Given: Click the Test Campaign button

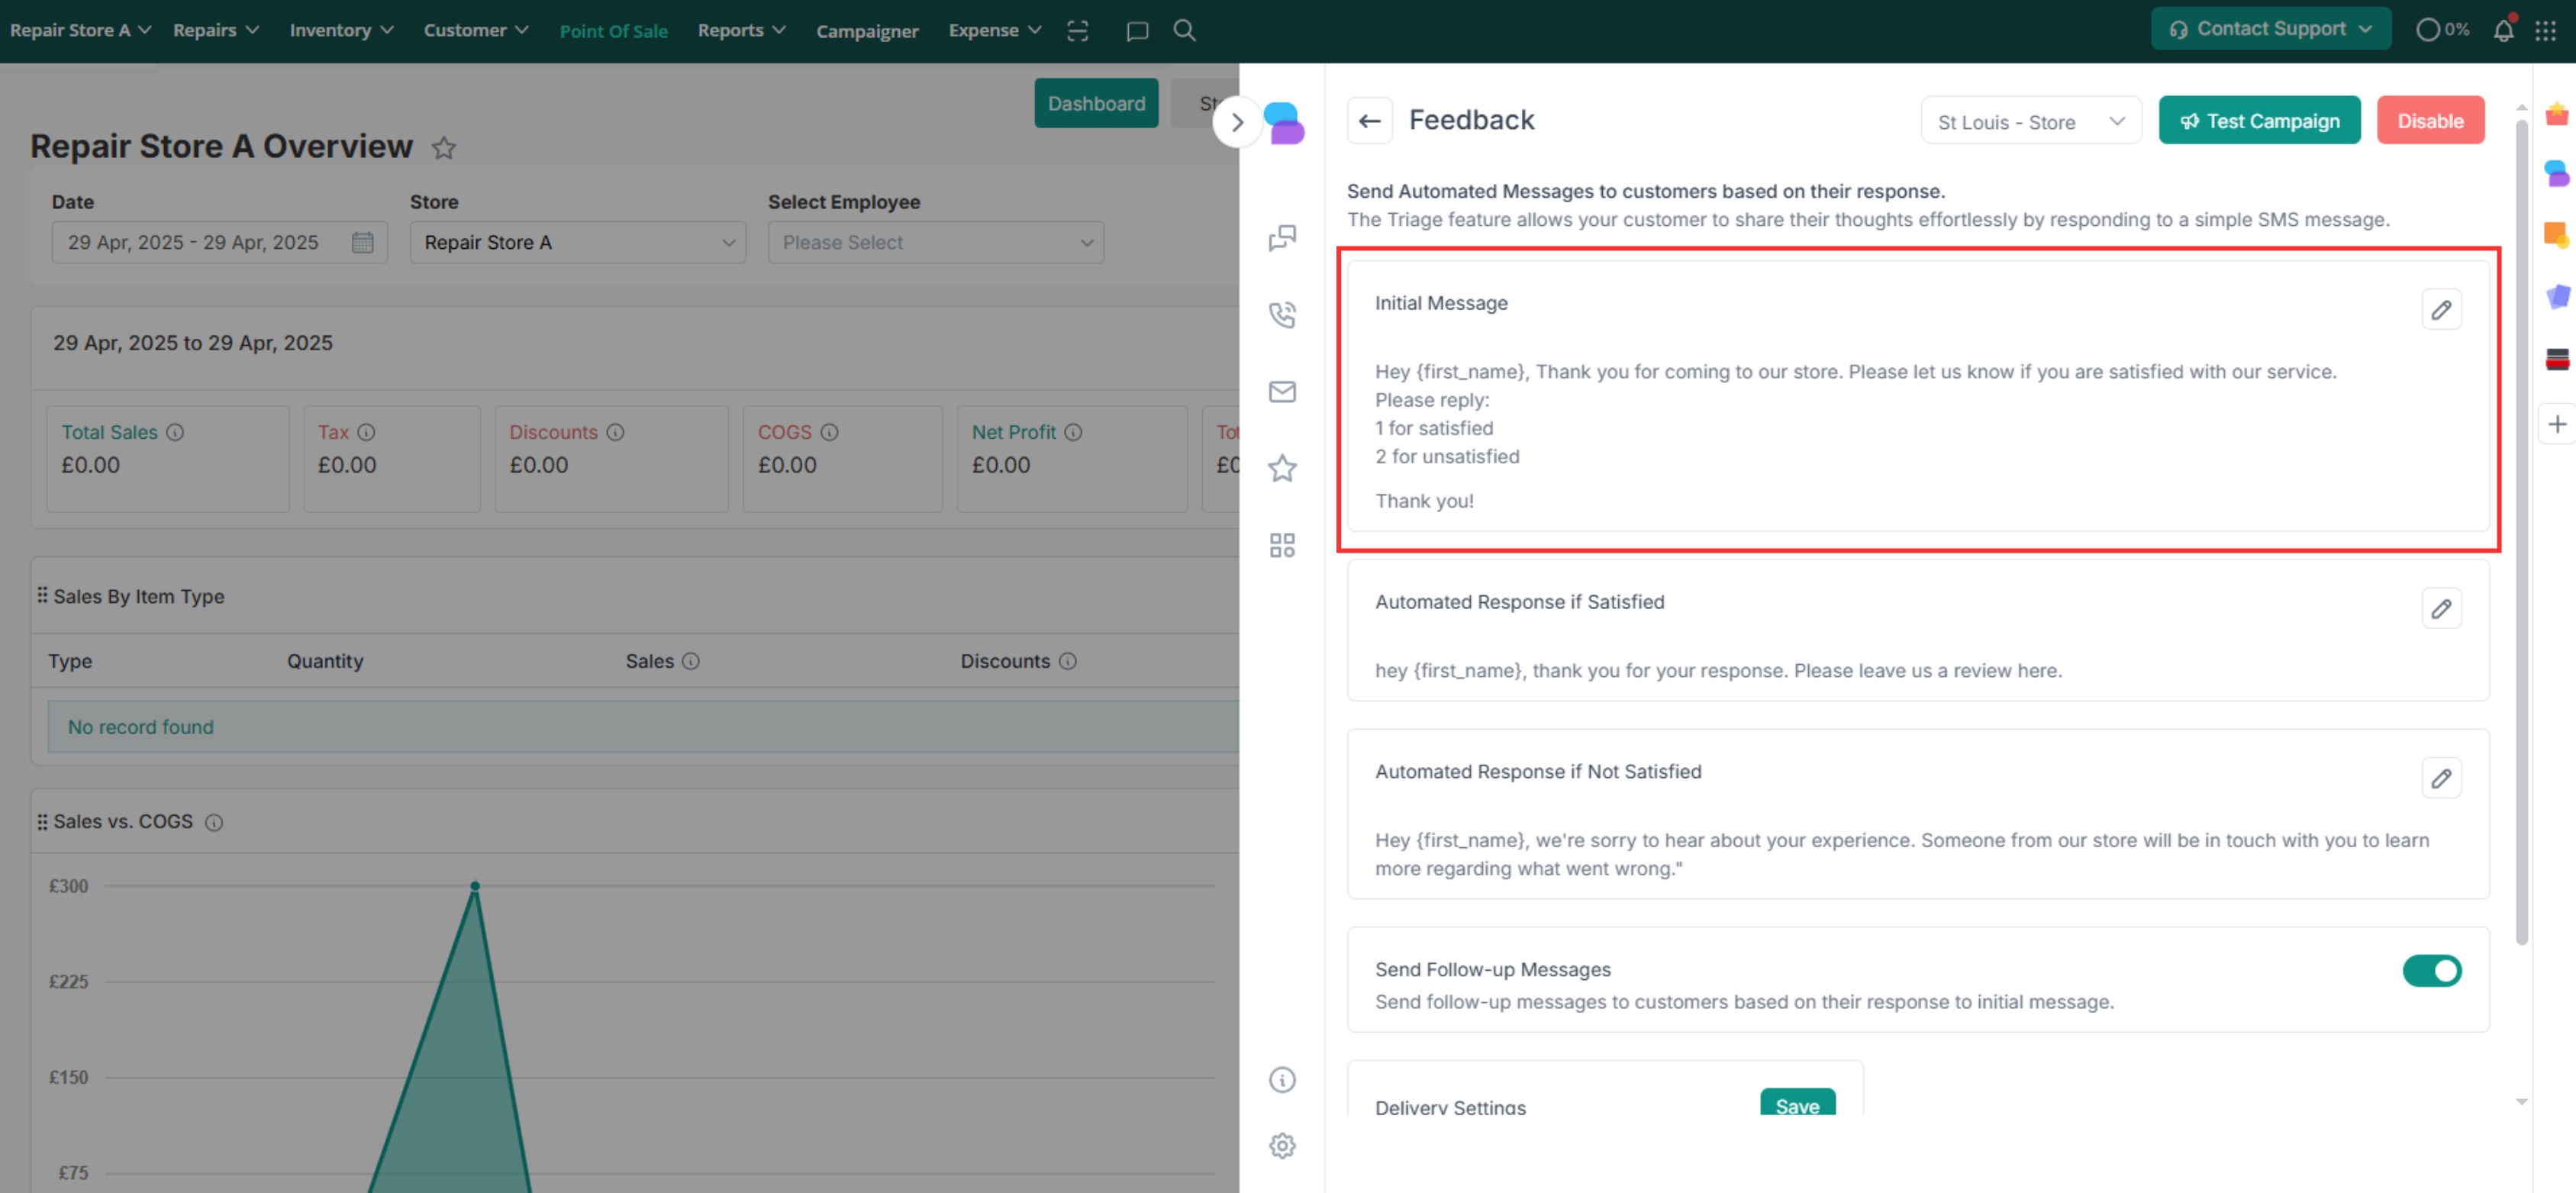Looking at the screenshot, I should [x=2259, y=121].
